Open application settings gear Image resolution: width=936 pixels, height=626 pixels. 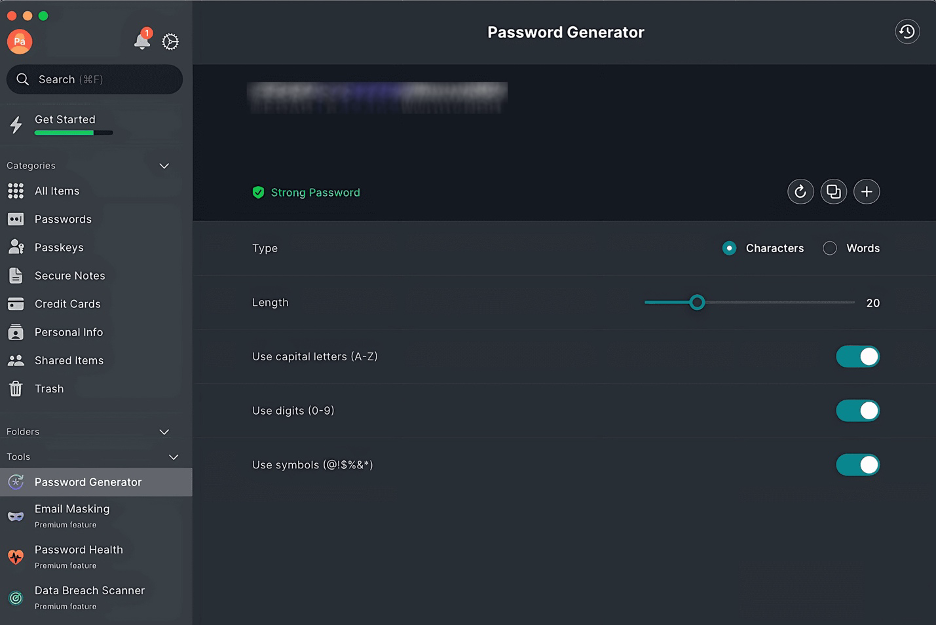point(169,42)
